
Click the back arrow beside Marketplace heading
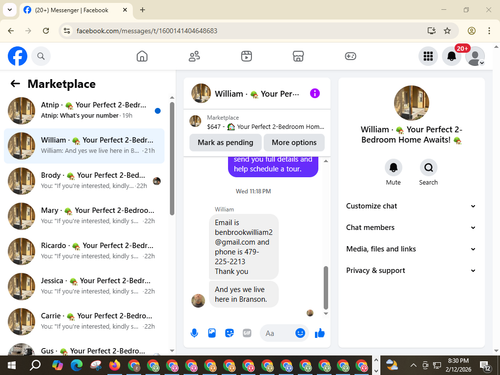[15, 84]
